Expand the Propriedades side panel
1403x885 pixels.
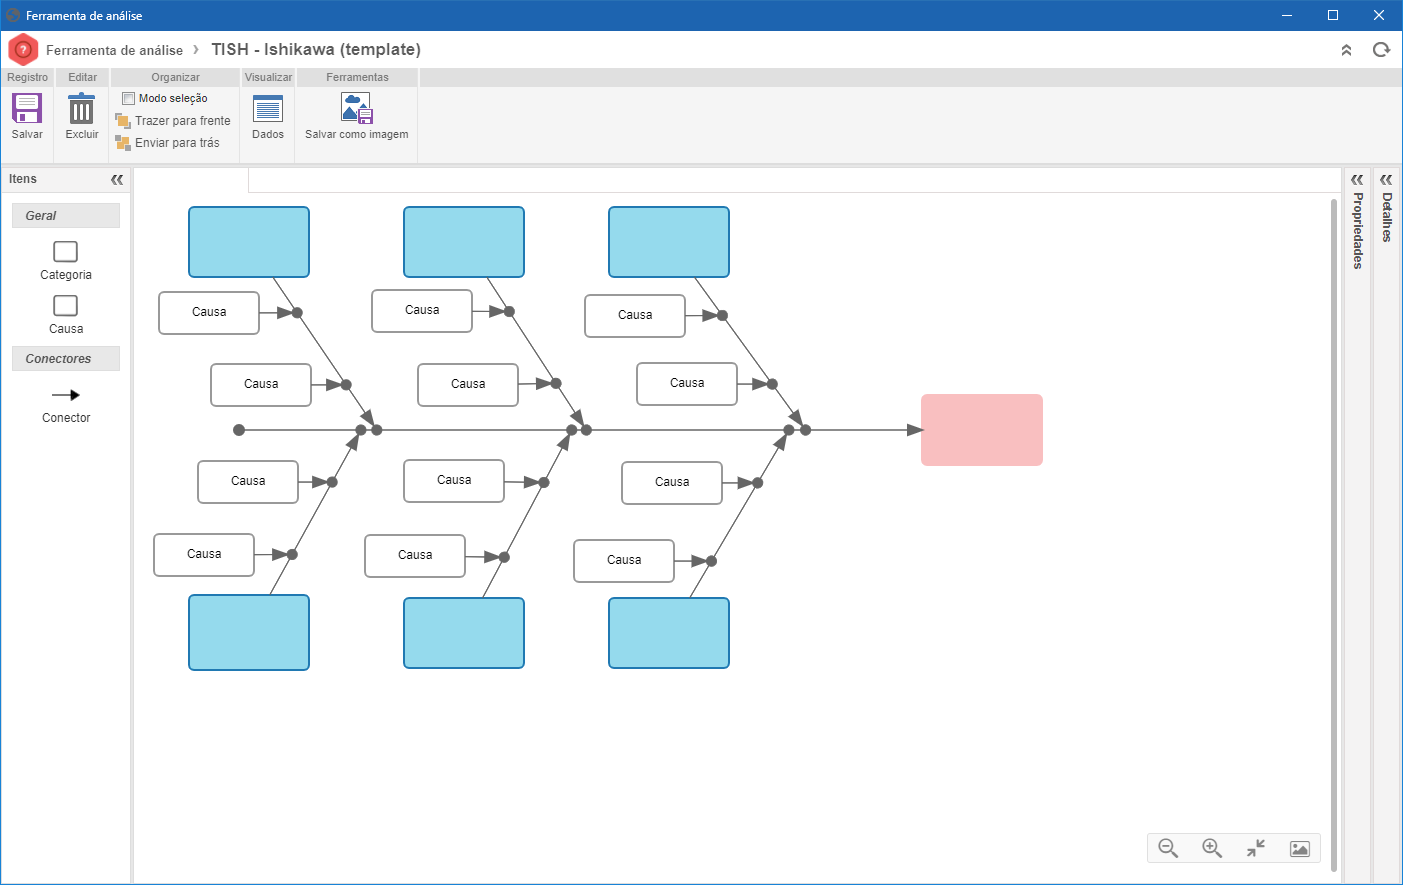click(x=1357, y=180)
